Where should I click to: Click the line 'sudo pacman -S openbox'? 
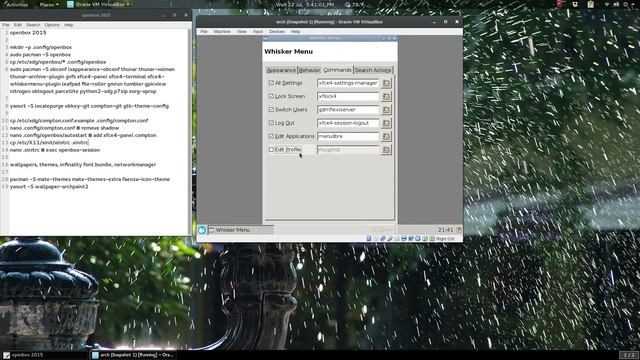(40, 55)
